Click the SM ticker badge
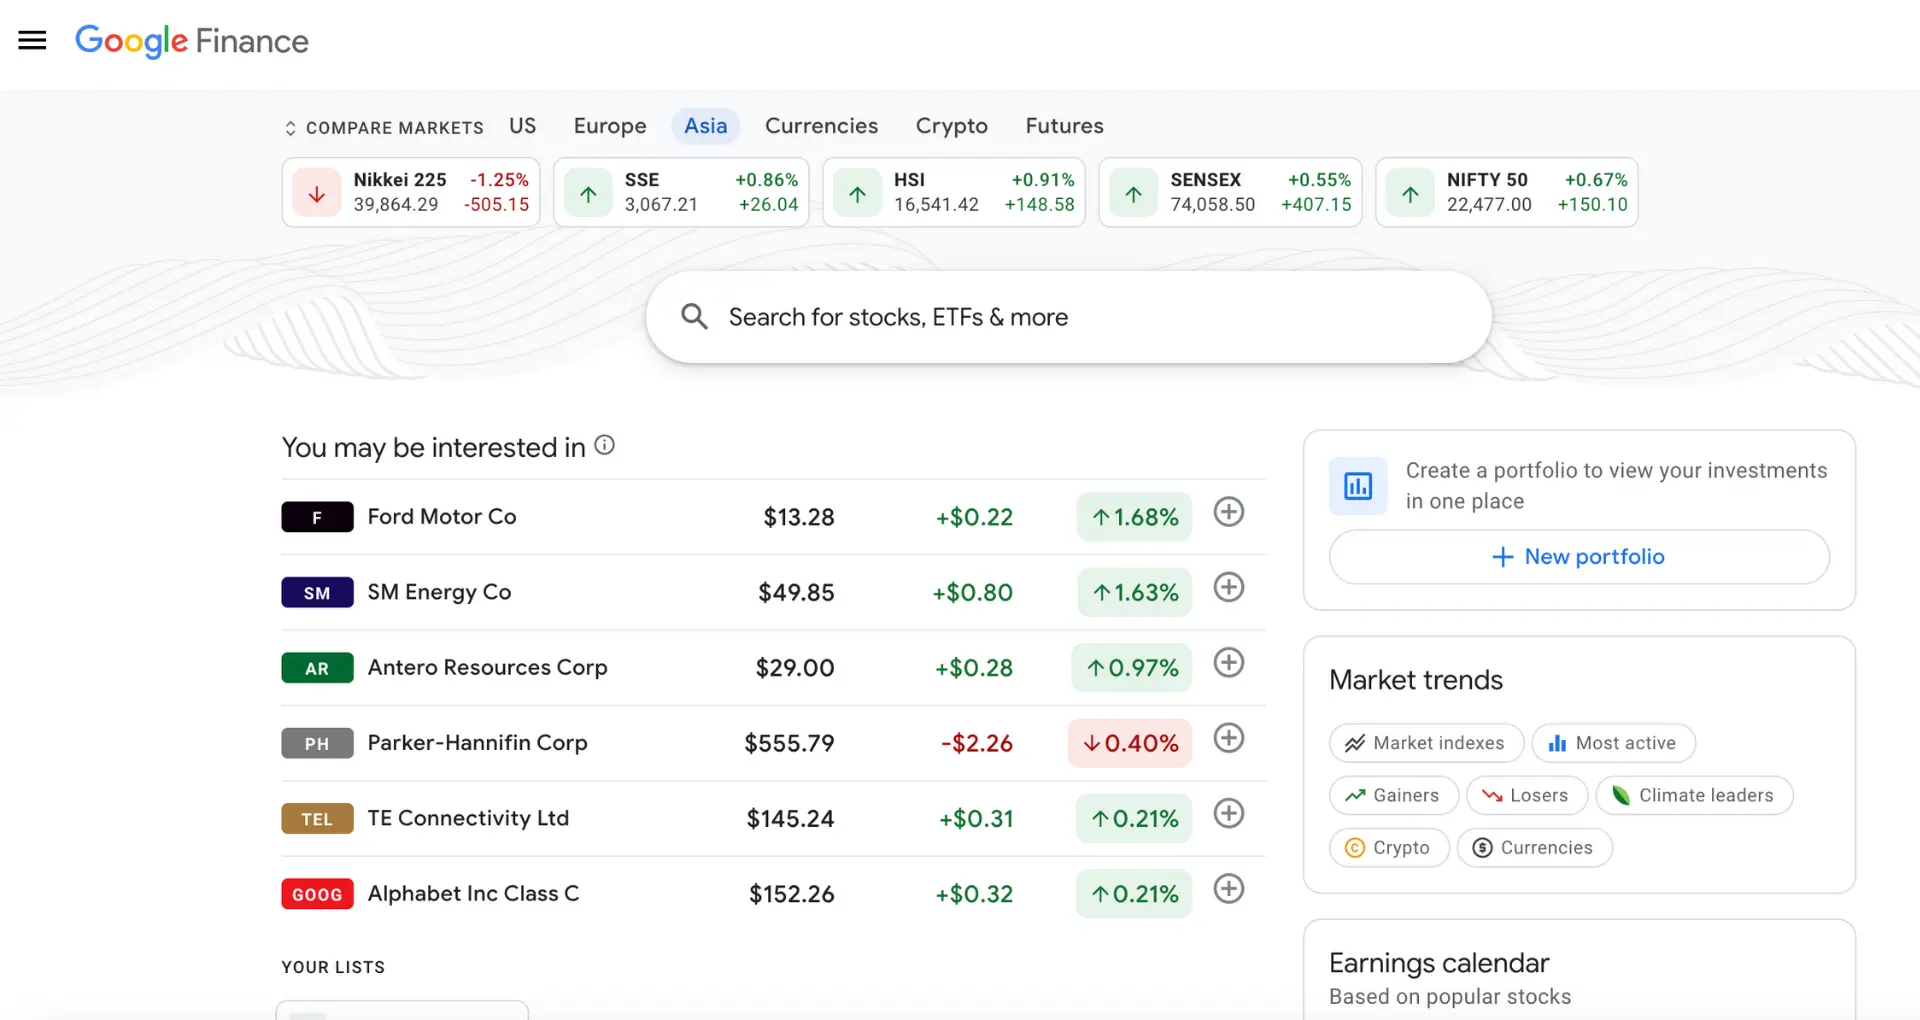 (317, 592)
